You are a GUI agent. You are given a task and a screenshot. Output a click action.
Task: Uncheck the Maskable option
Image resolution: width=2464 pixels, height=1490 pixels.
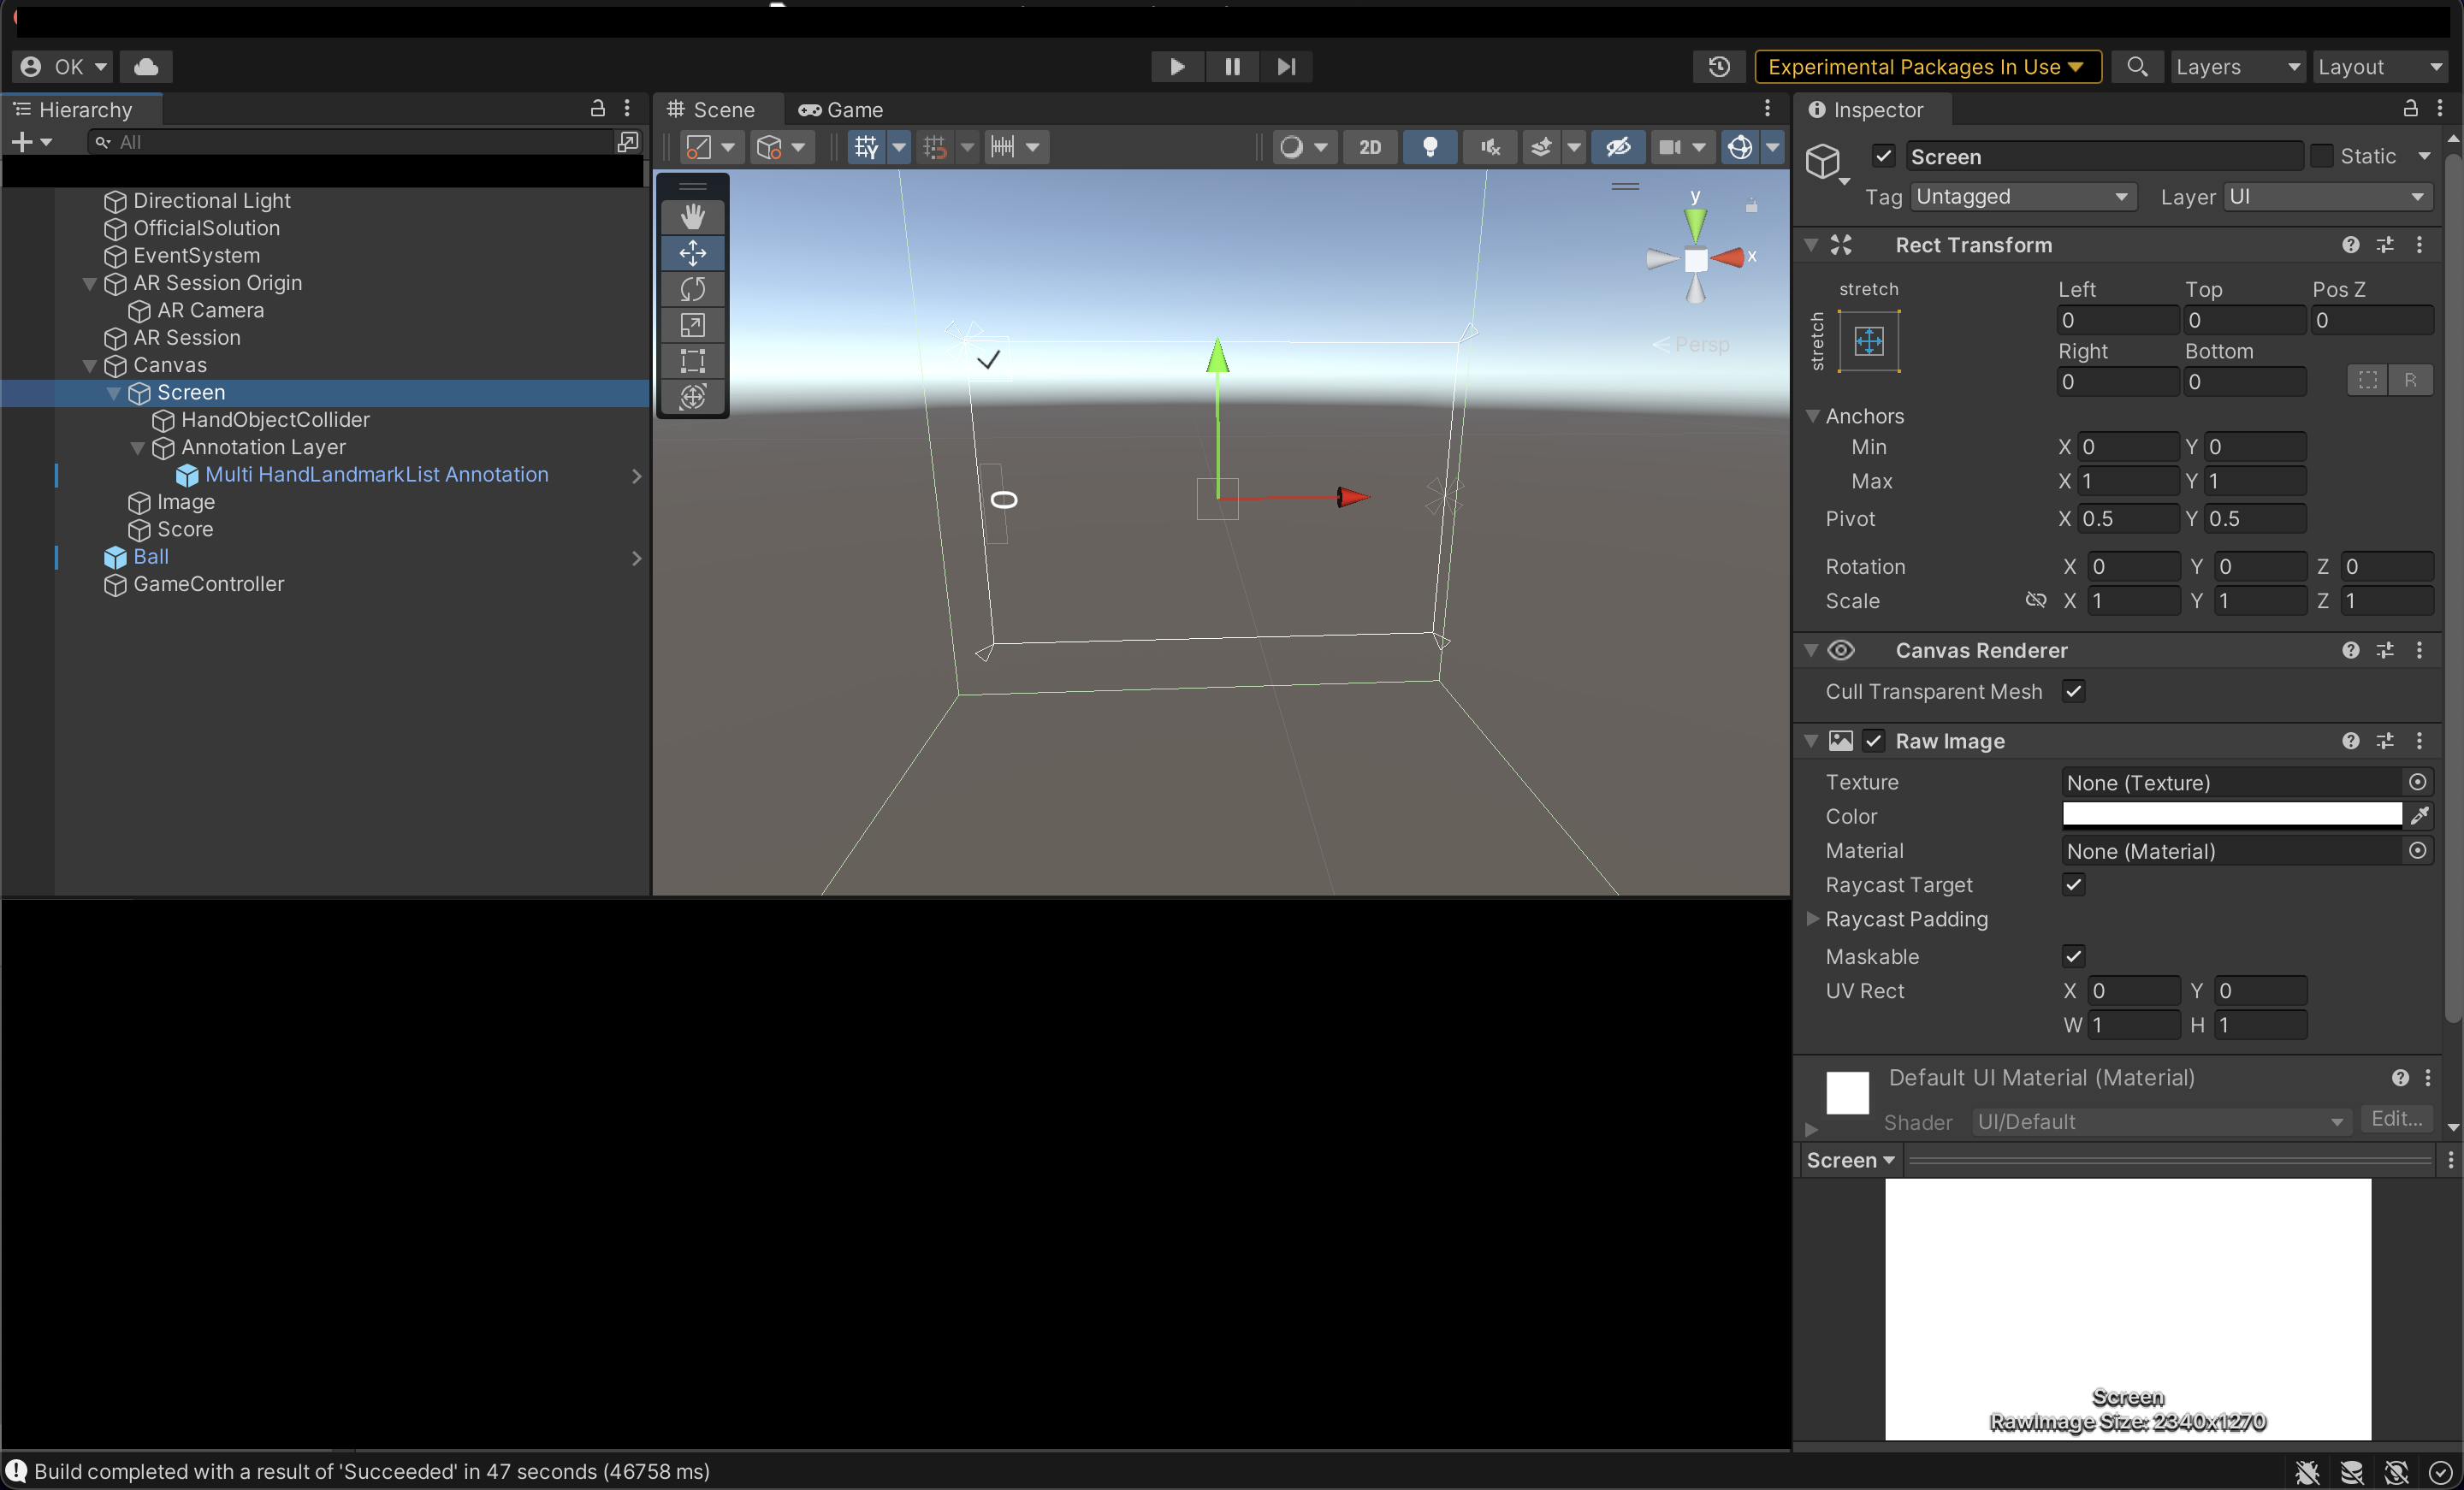click(2073, 956)
